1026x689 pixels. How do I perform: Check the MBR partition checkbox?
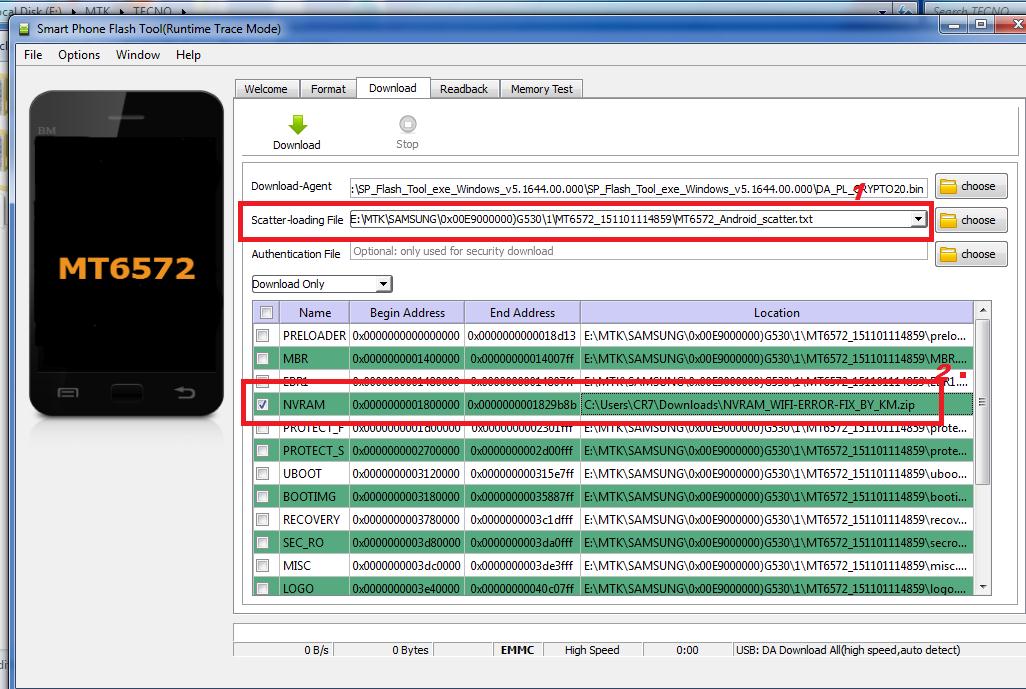pos(262,359)
